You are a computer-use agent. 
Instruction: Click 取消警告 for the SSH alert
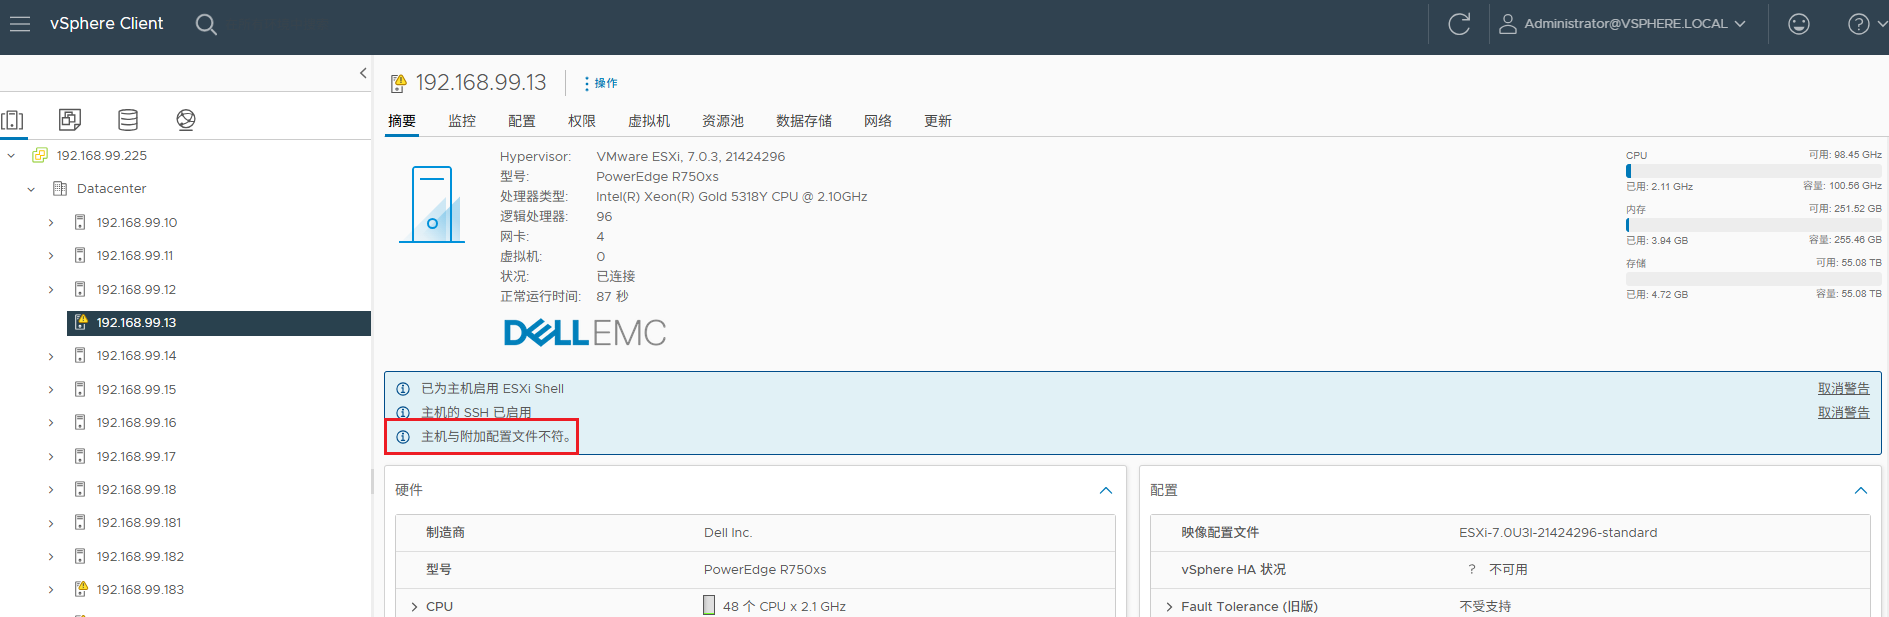[x=1844, y=413]
